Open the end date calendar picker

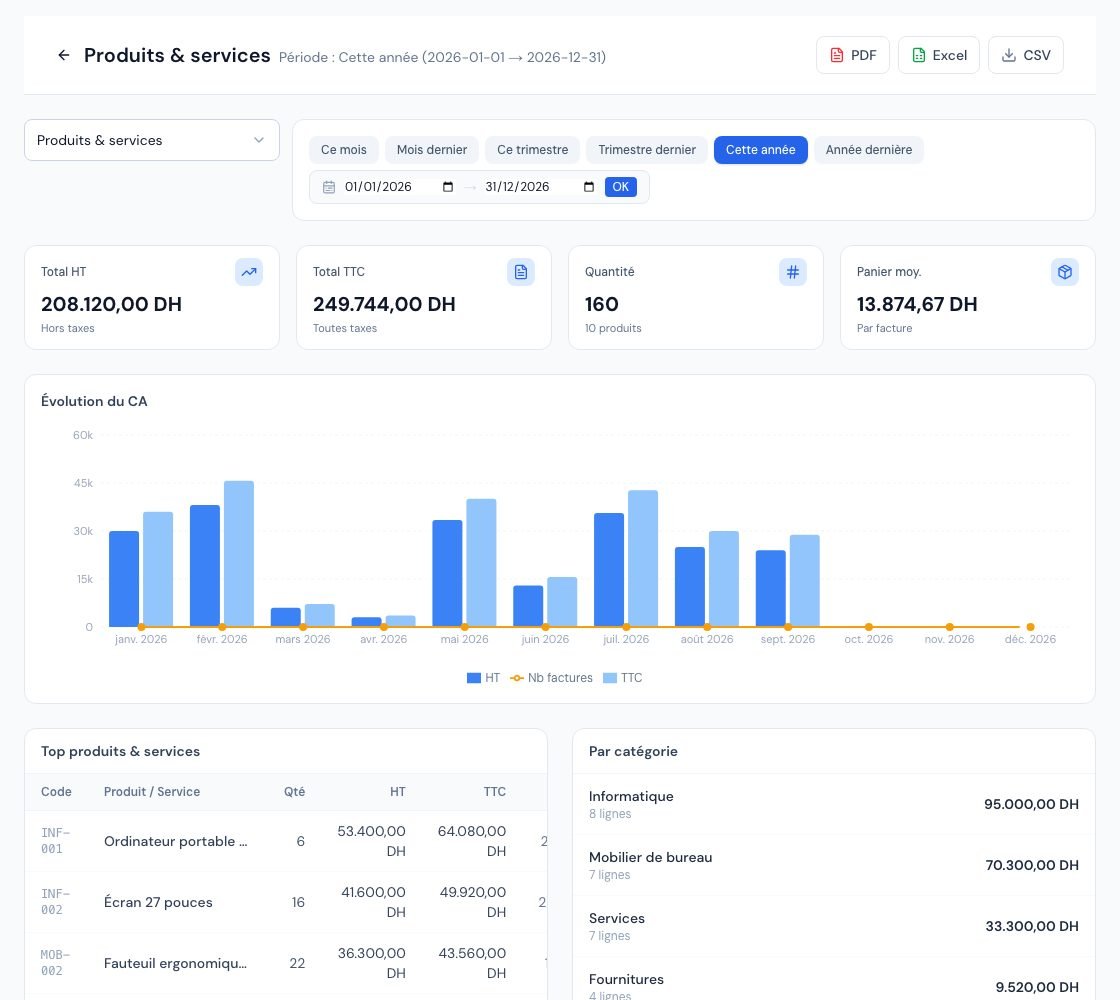point(589,187)
